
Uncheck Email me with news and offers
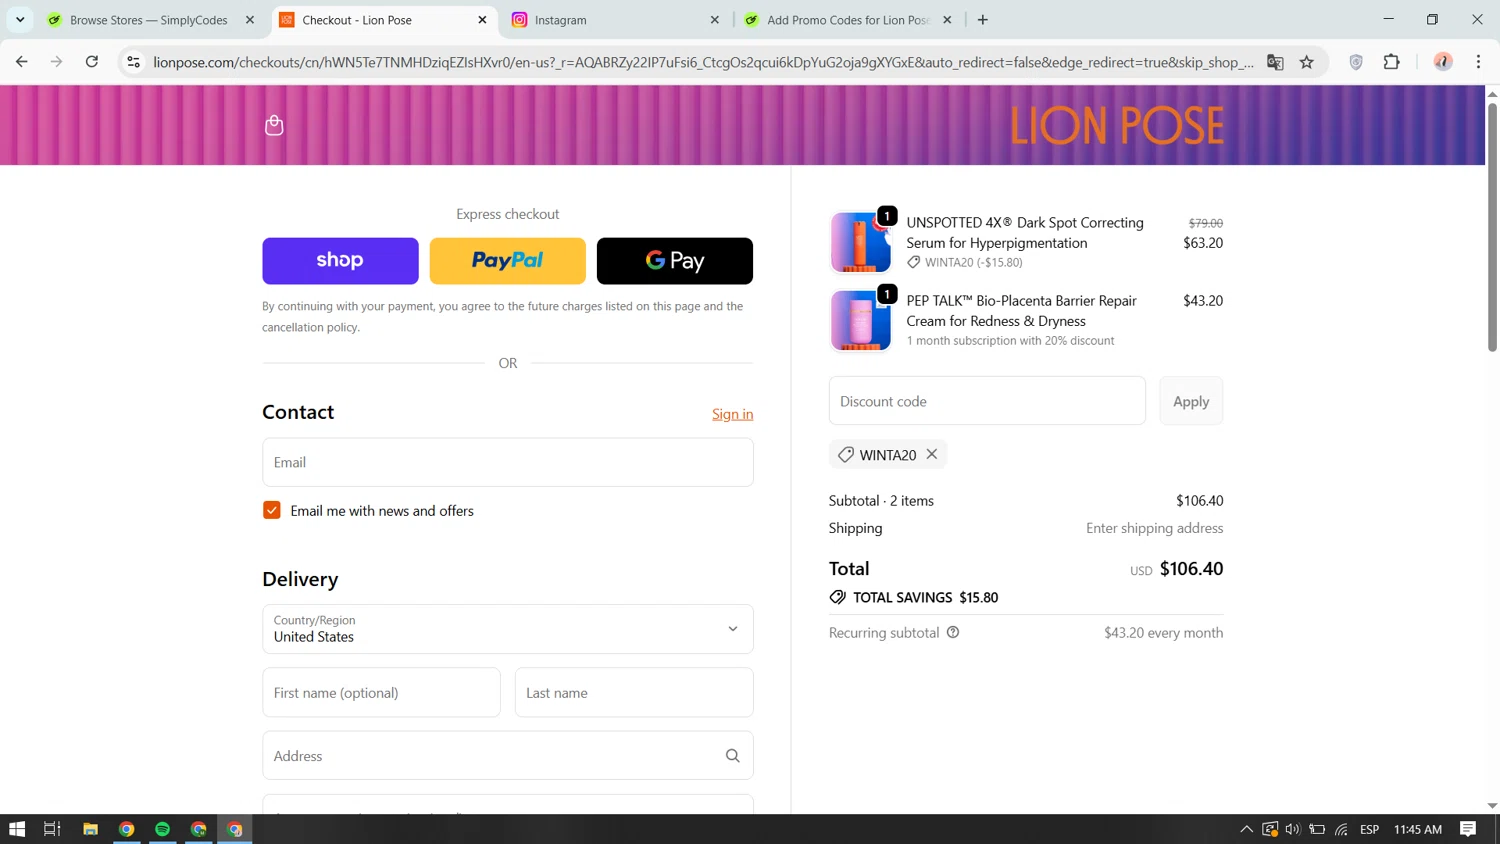coord(272,510)
